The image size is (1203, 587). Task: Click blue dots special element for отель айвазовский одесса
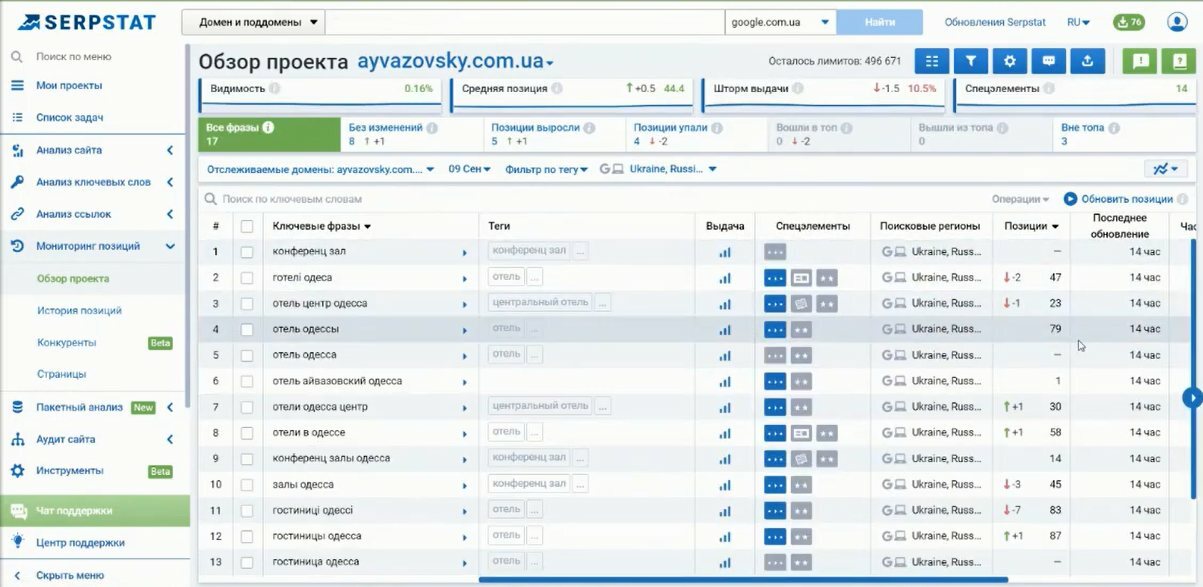click(x=775, y=381)
